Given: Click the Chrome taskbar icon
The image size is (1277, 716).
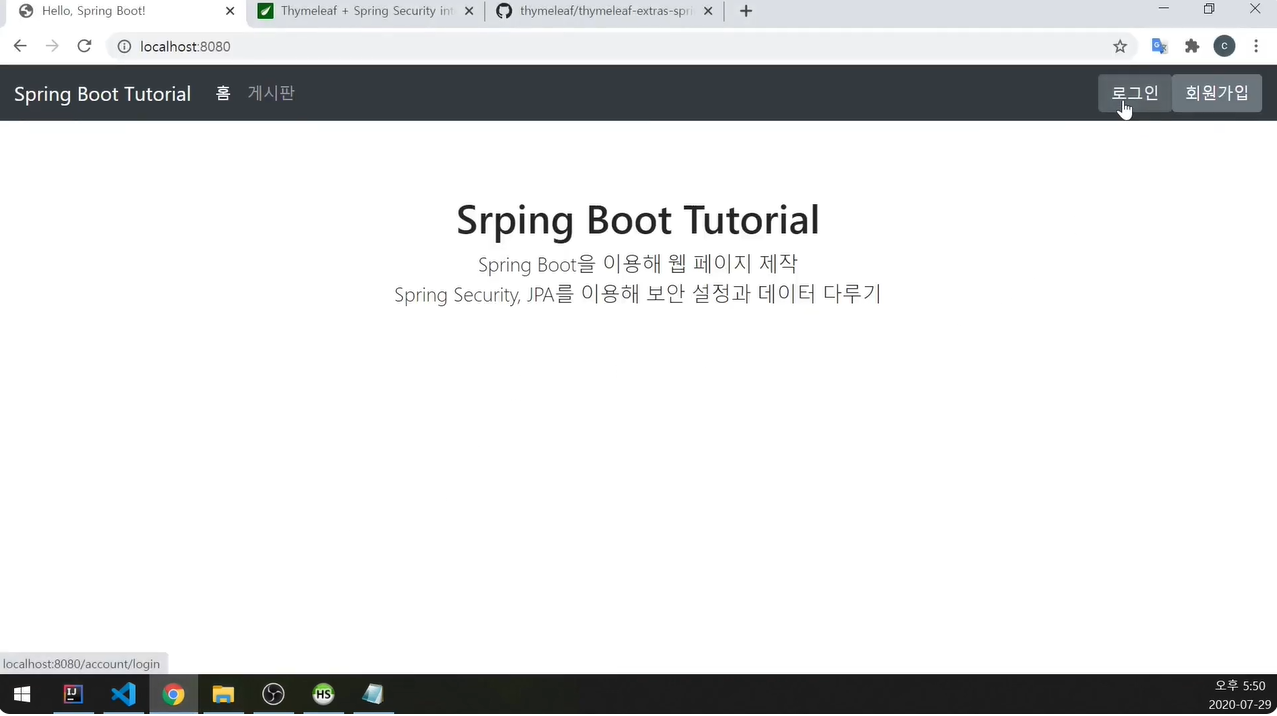Looking at the screenshot, I should pyautogui.click(x=173, y=694).
